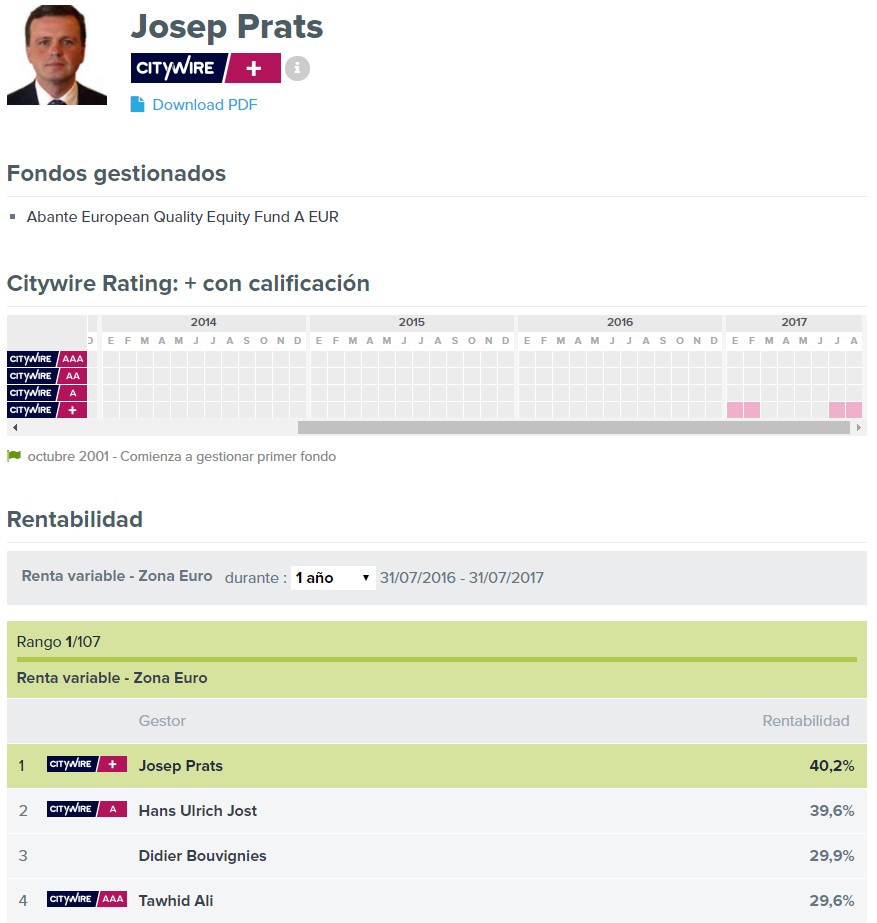Click Citywire + rating badge under name
This screenshot has width=877, height=923.
205,68
